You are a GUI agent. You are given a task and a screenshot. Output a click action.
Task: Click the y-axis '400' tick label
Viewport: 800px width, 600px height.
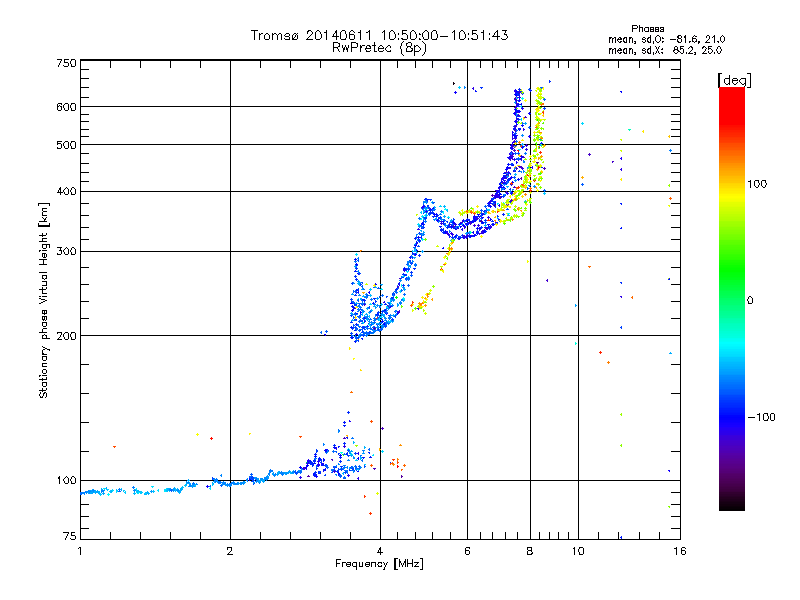[66, 191]
